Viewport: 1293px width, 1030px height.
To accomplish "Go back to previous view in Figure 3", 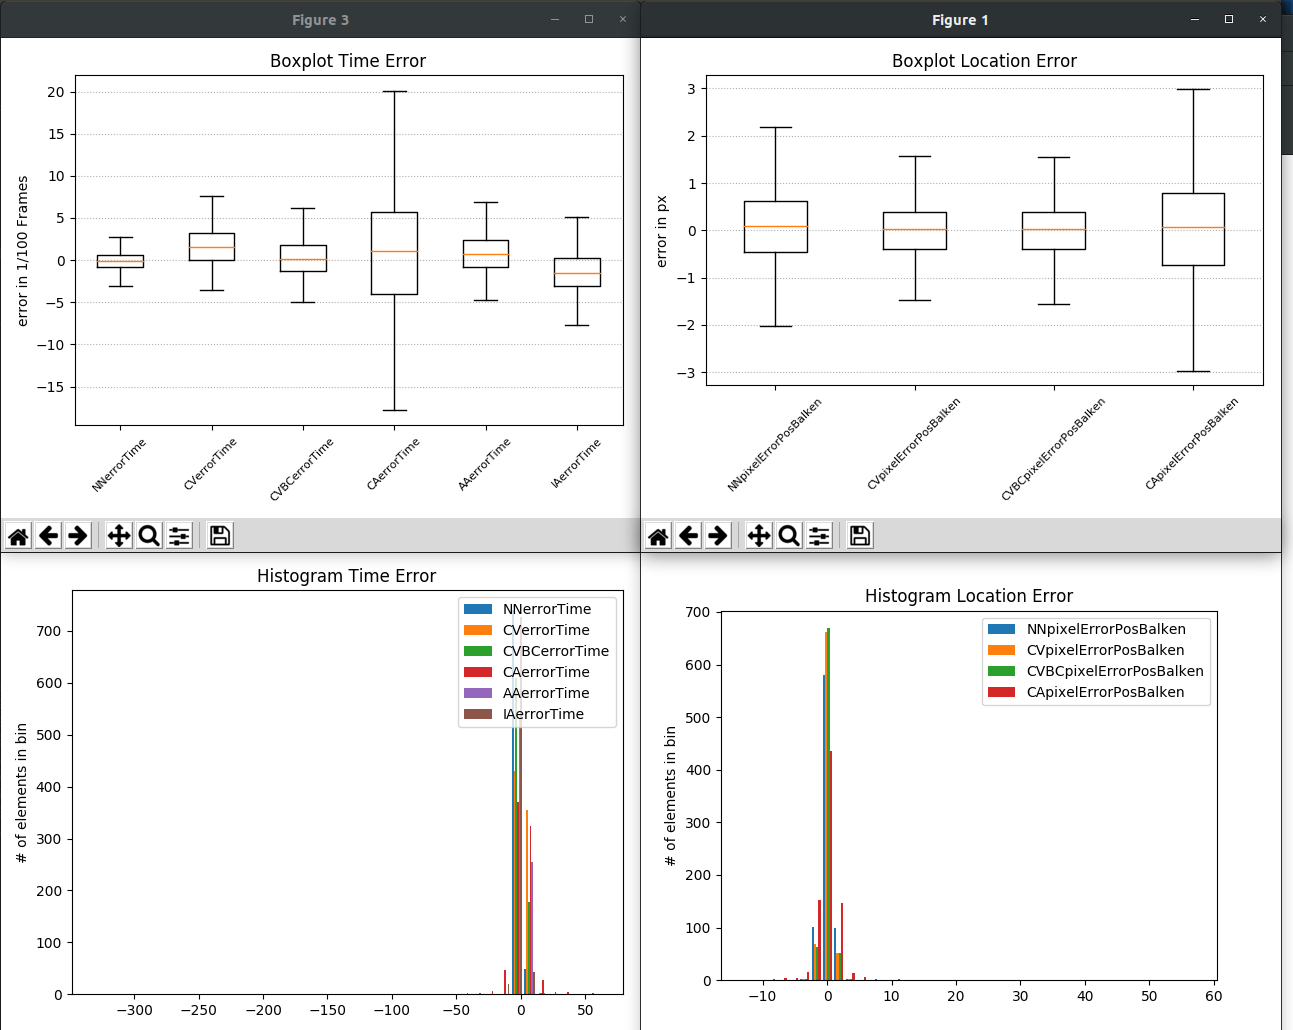I will pyautogui.click(x=49, y=536).
